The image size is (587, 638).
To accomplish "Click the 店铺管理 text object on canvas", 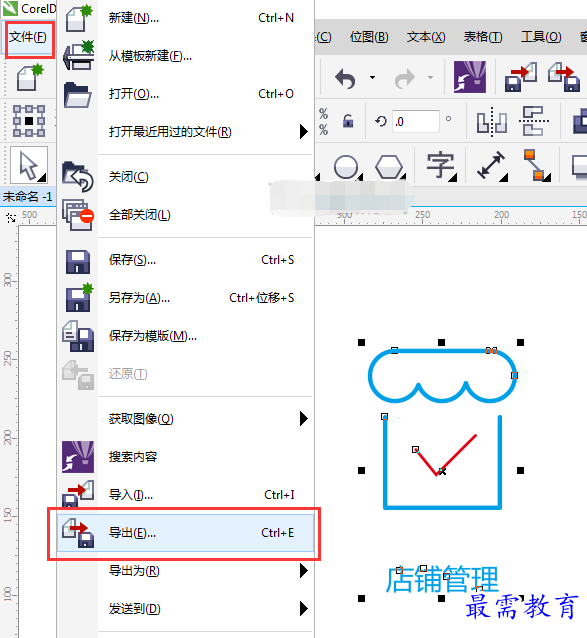I will tap(442, 579).
